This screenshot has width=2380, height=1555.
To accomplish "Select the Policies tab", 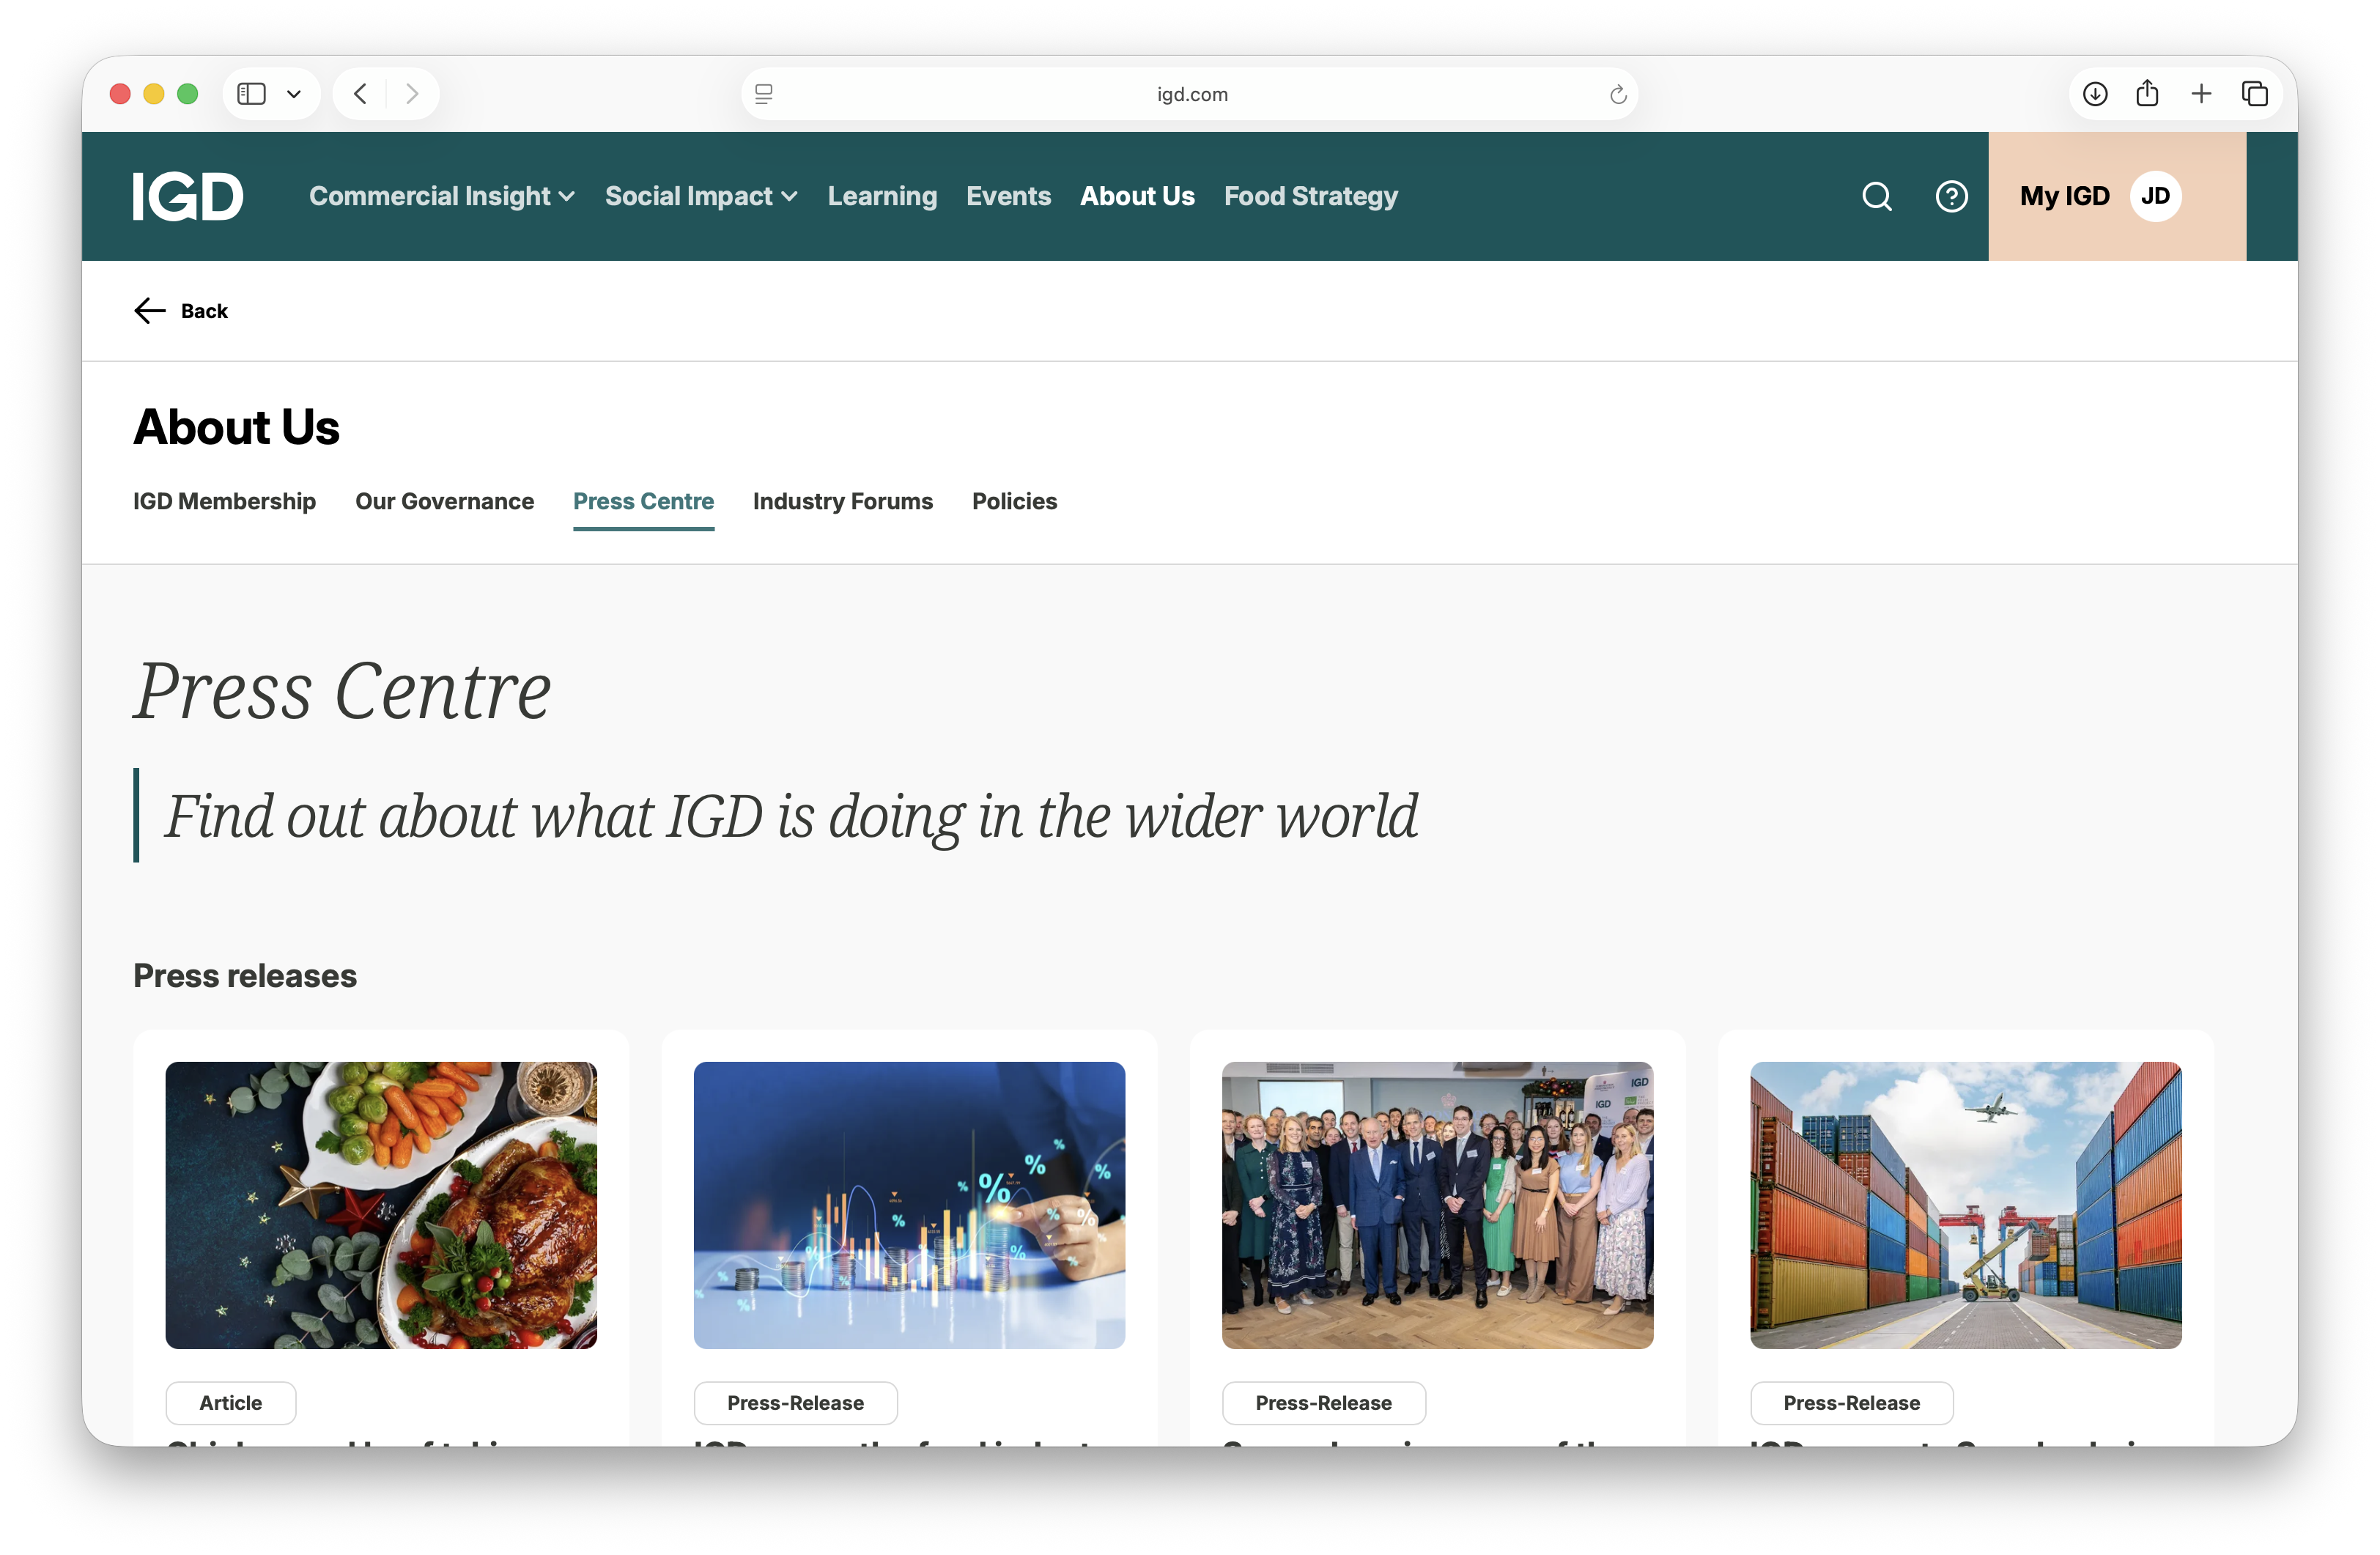I will (x=1014, y=501).
